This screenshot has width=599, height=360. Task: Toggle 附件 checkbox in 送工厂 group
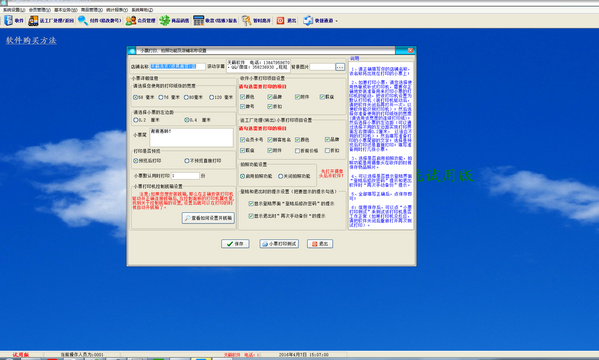[270, 151]
